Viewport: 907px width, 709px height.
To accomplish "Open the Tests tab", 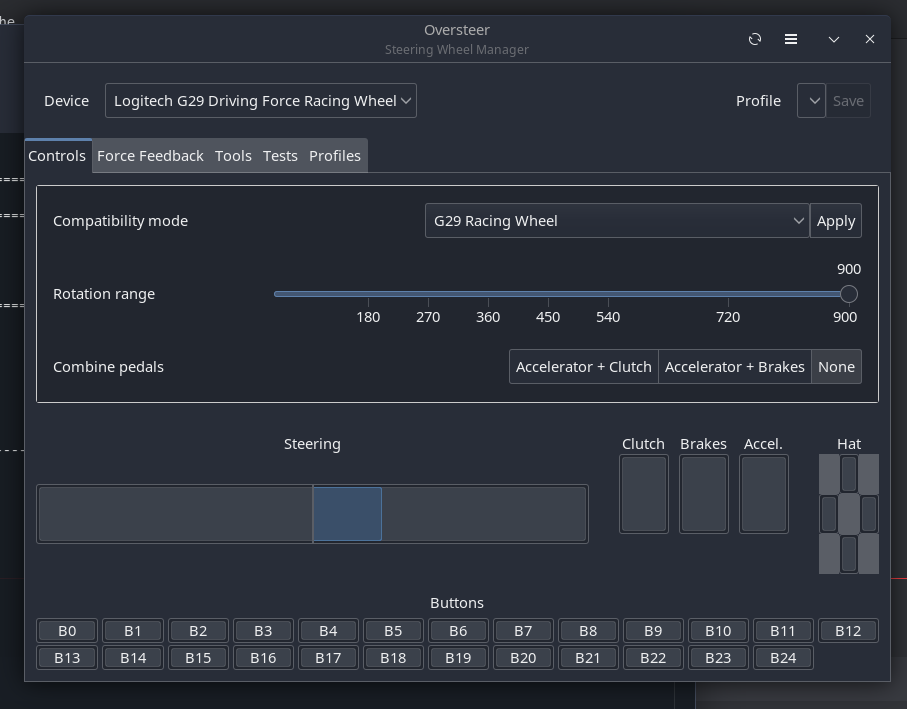I will 280,156.
